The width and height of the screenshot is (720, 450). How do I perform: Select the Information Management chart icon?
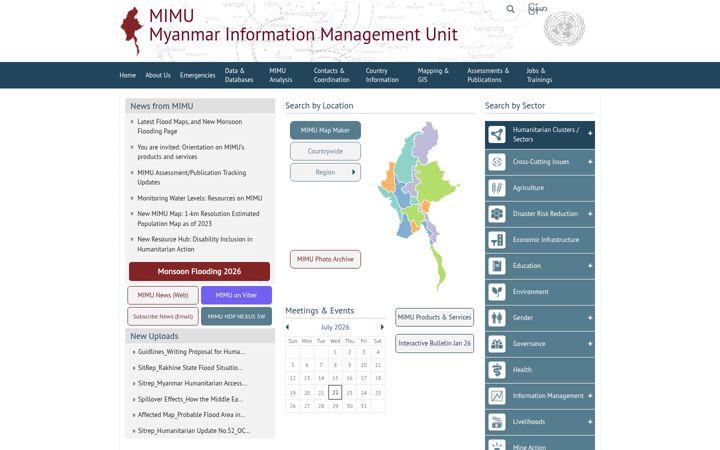point(497,396)
